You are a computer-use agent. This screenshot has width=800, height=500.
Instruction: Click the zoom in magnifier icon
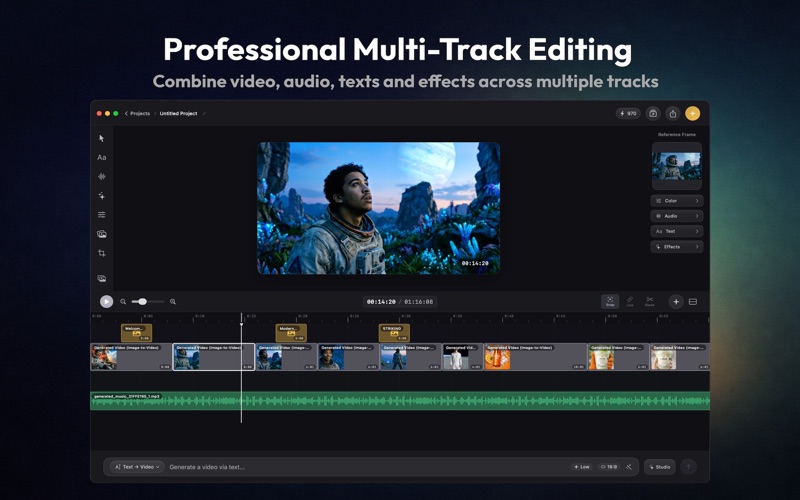pos(173,302)
